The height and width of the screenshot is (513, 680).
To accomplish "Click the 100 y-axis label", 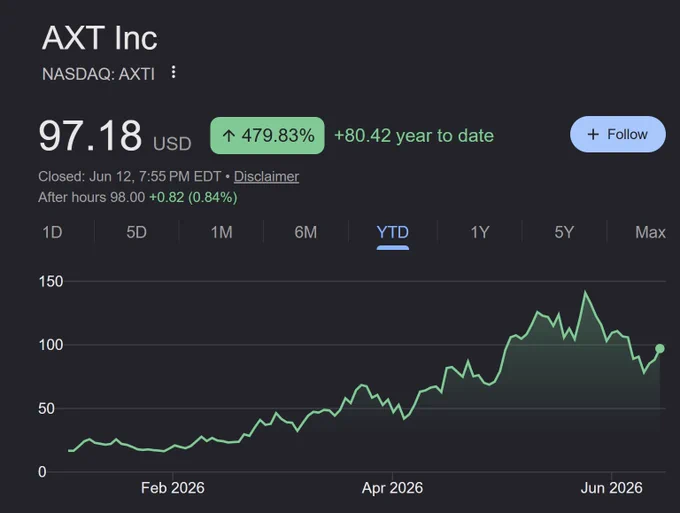I will [x=51, y=345].
